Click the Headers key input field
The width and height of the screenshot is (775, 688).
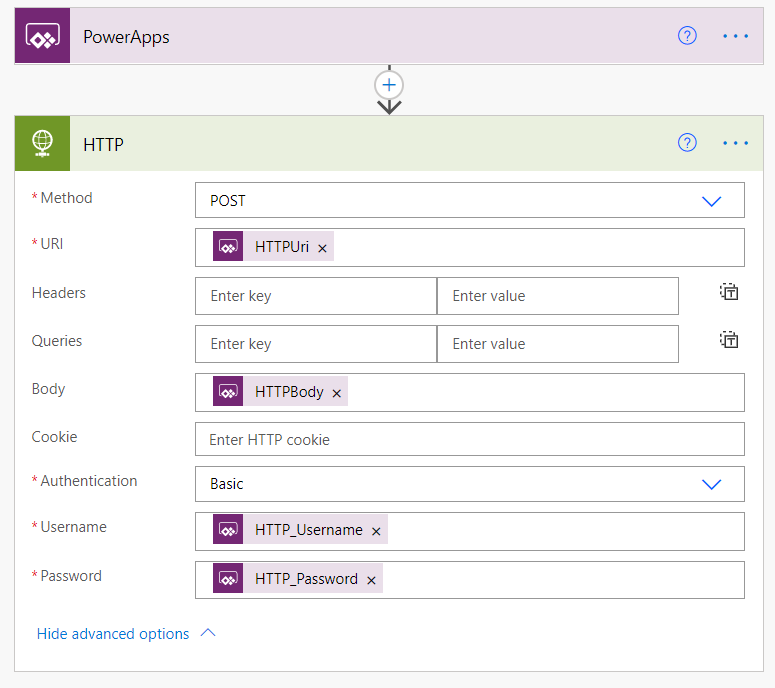click(x=316, y=296)
